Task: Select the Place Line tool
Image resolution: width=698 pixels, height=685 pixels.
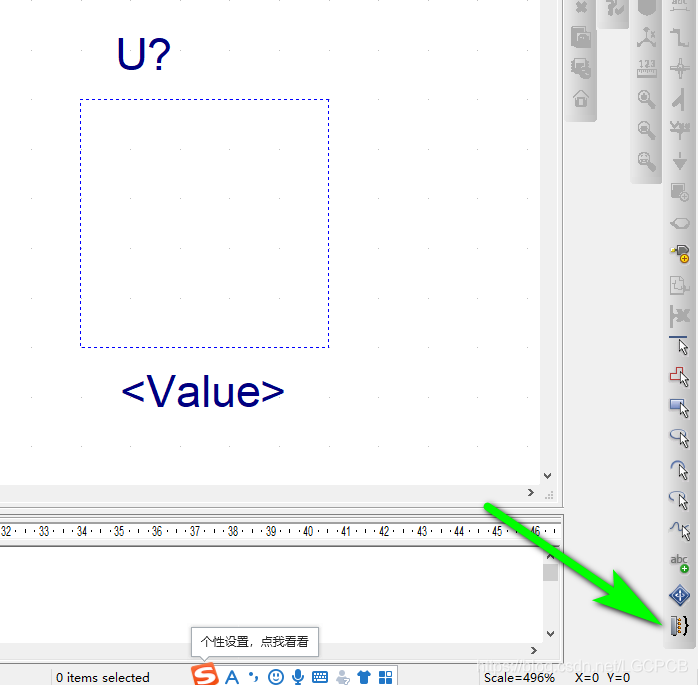Action: tap(680, 345)
